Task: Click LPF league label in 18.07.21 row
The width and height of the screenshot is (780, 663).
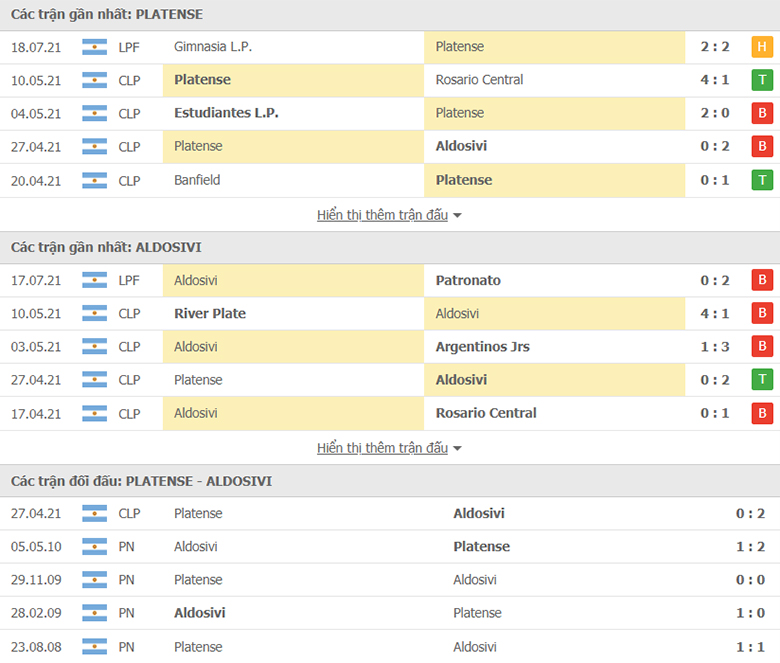Action: click(129, 47)
